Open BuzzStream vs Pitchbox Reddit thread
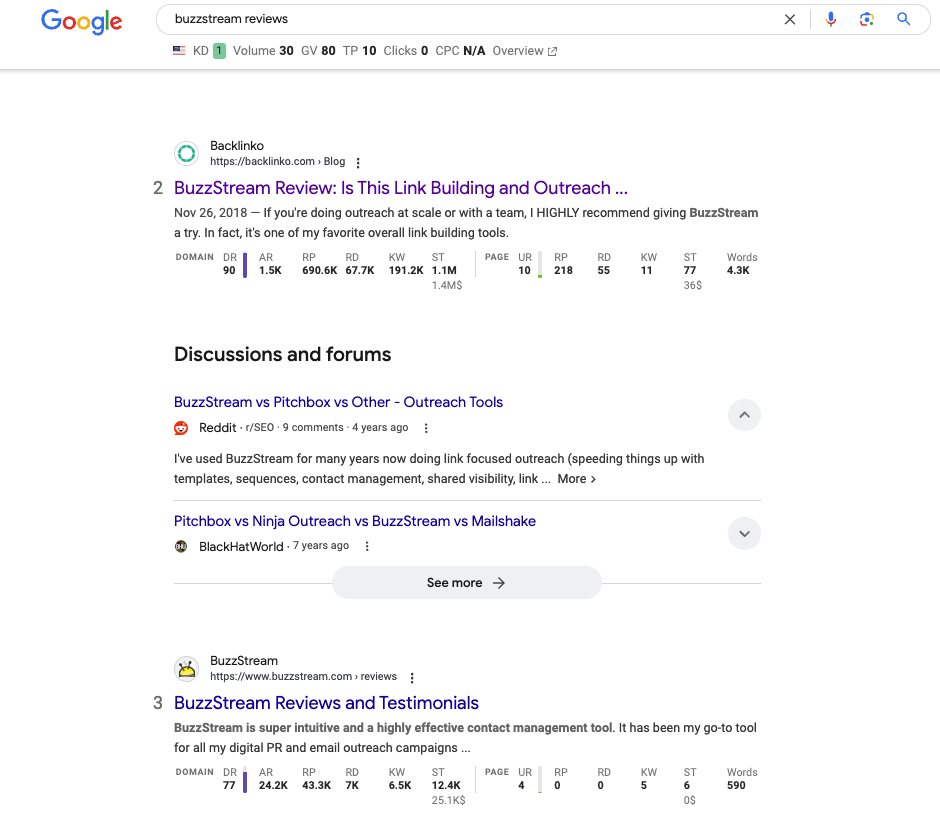 (x=338, y=402)
